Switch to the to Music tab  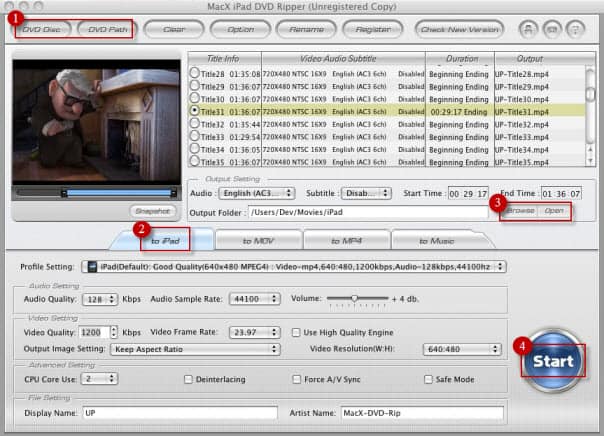[436, 241]
